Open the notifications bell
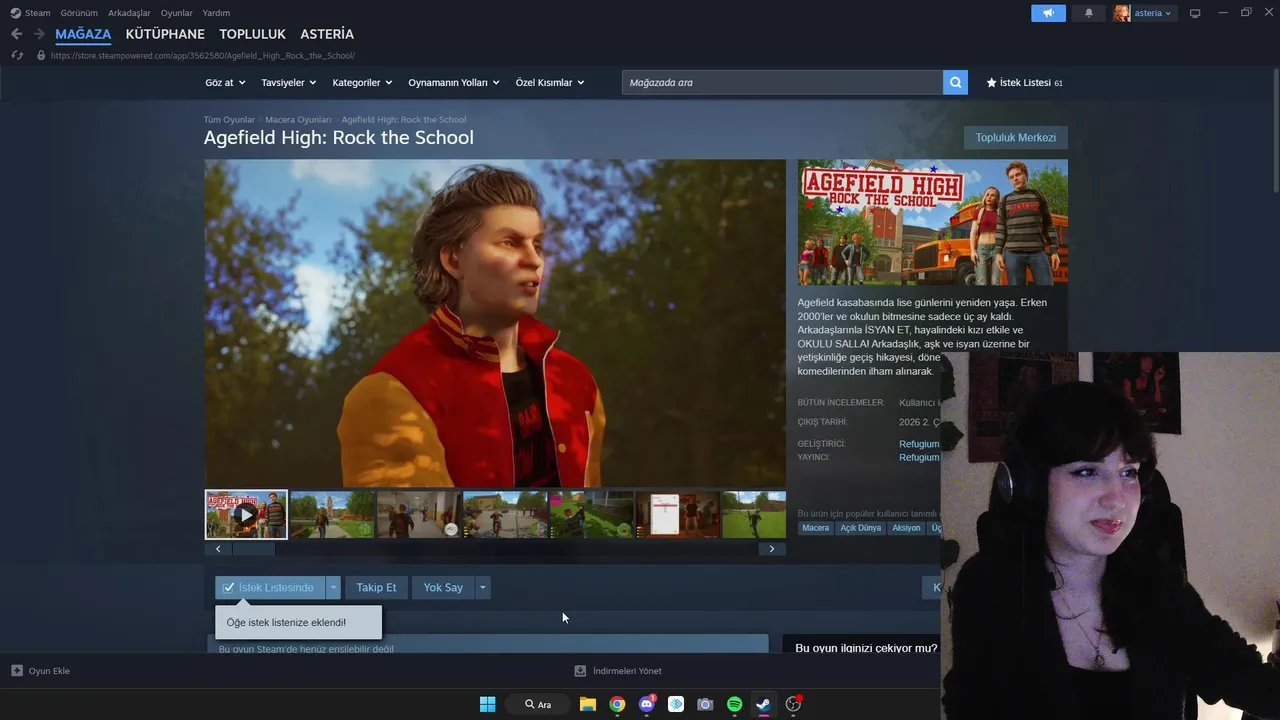Viewport: 1280px width, 720px height. pyautogui.click(x=1089, y=13)
